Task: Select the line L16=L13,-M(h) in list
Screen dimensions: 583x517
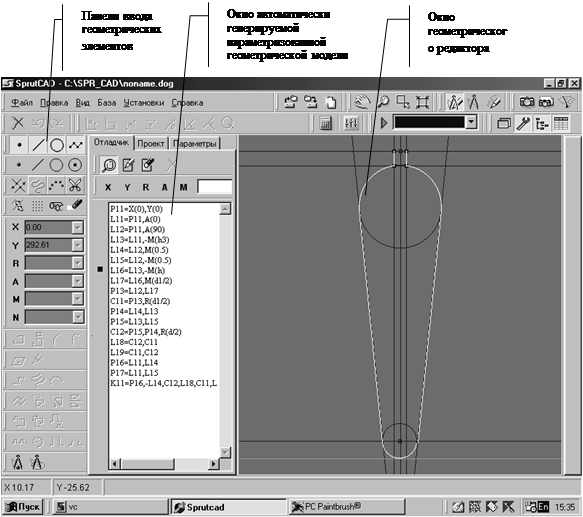Action: click(x=138, y=270)
